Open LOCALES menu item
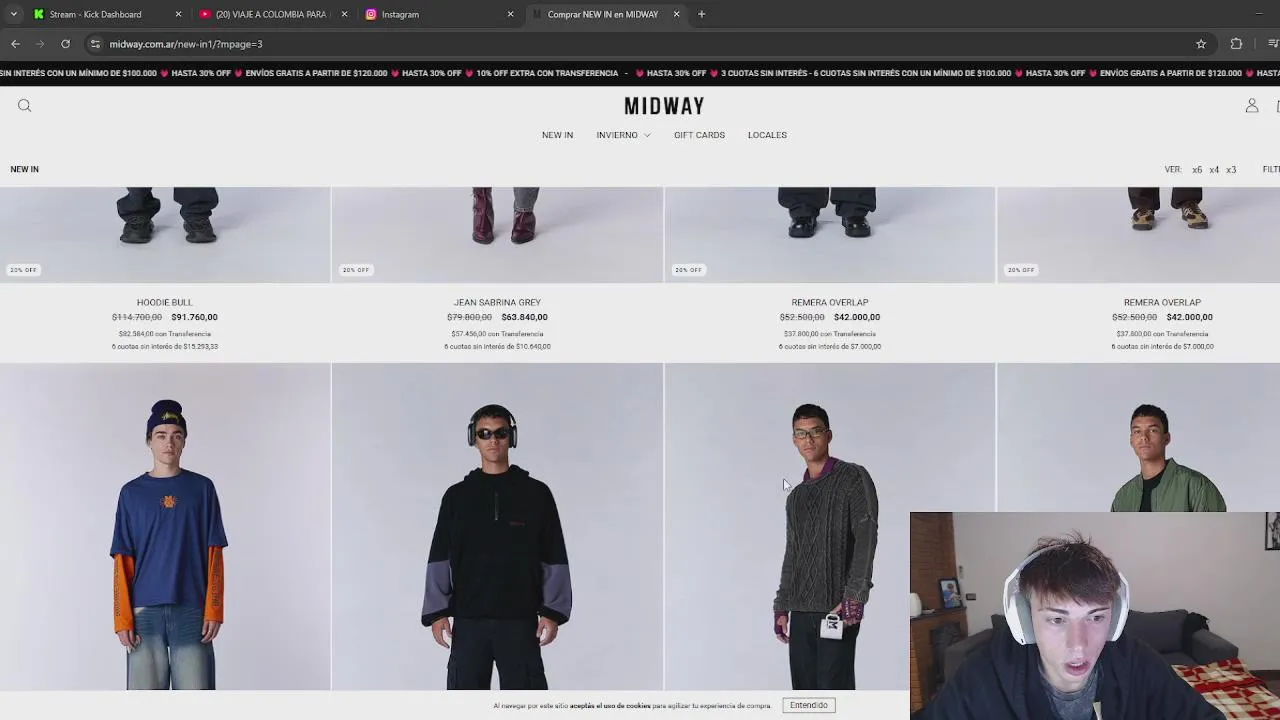1280x720 pixels. point(767,135)
